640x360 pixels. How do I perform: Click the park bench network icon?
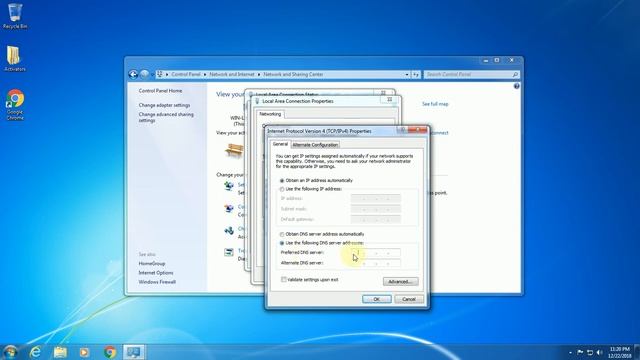tap(234, 150)
